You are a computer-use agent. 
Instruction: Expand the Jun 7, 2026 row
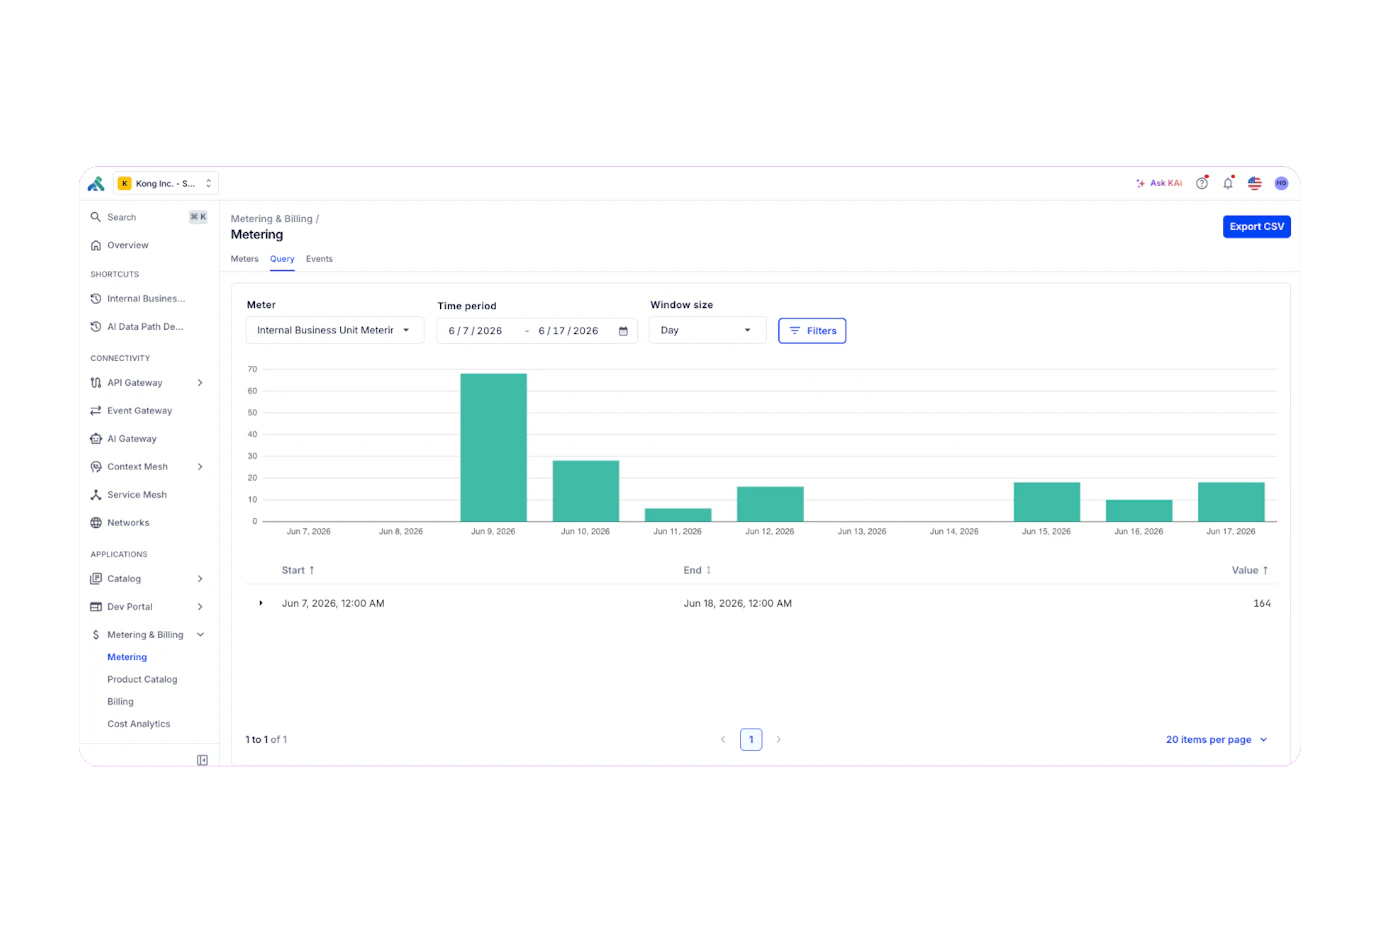tap(261, 603)
